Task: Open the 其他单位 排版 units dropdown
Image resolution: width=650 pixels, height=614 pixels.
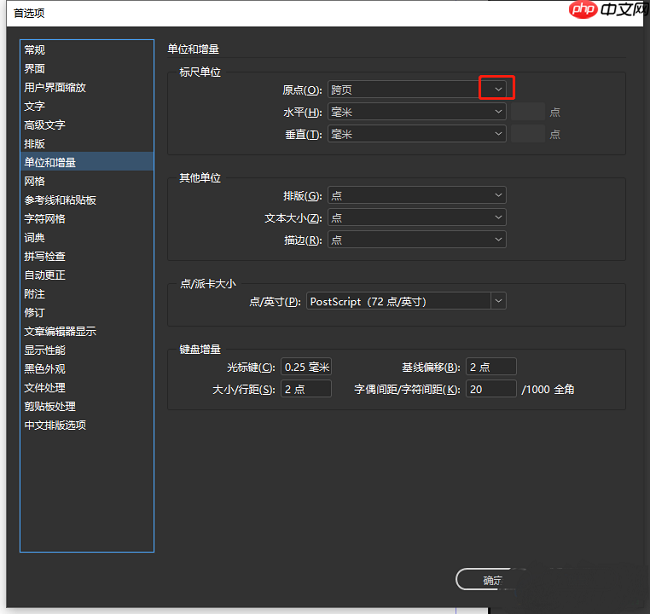Action: (417, 195)
